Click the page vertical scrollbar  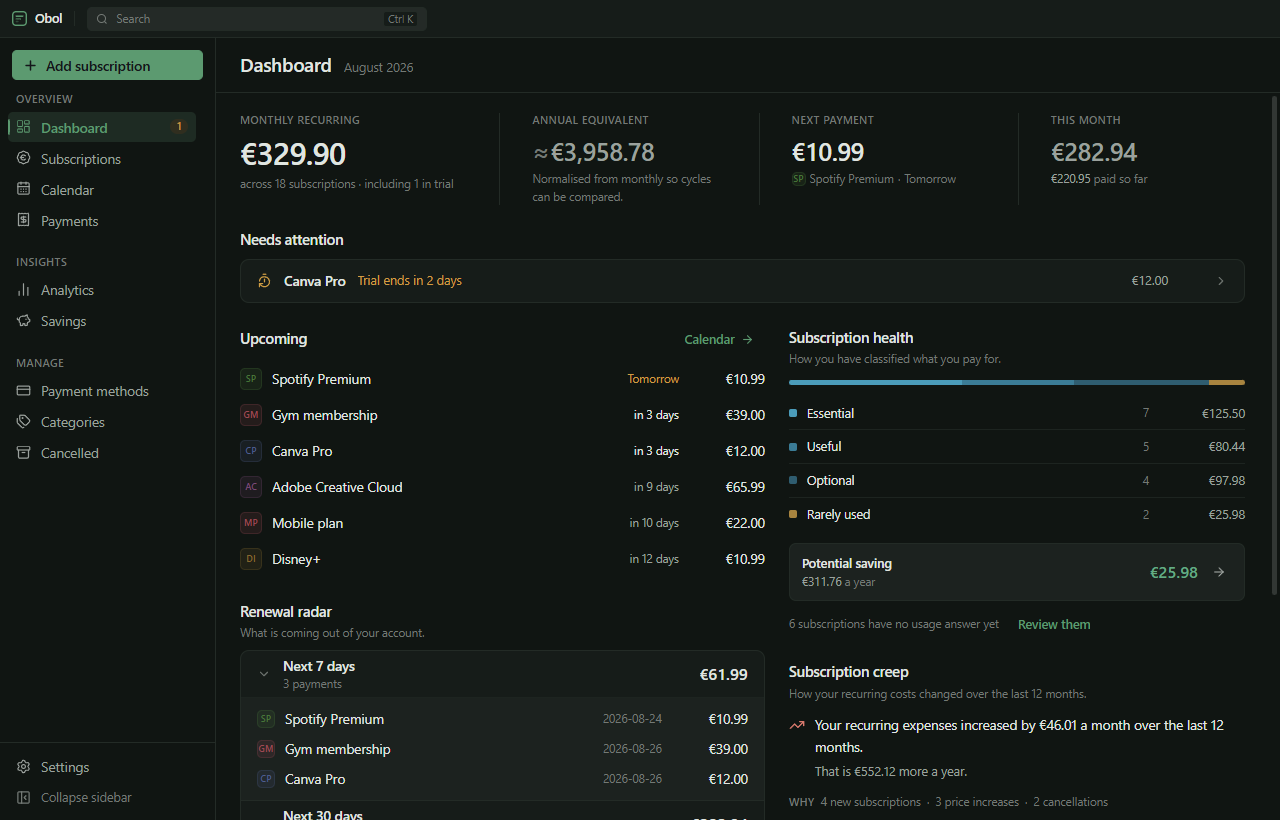pyautogui.click(x=1274, y=346)
